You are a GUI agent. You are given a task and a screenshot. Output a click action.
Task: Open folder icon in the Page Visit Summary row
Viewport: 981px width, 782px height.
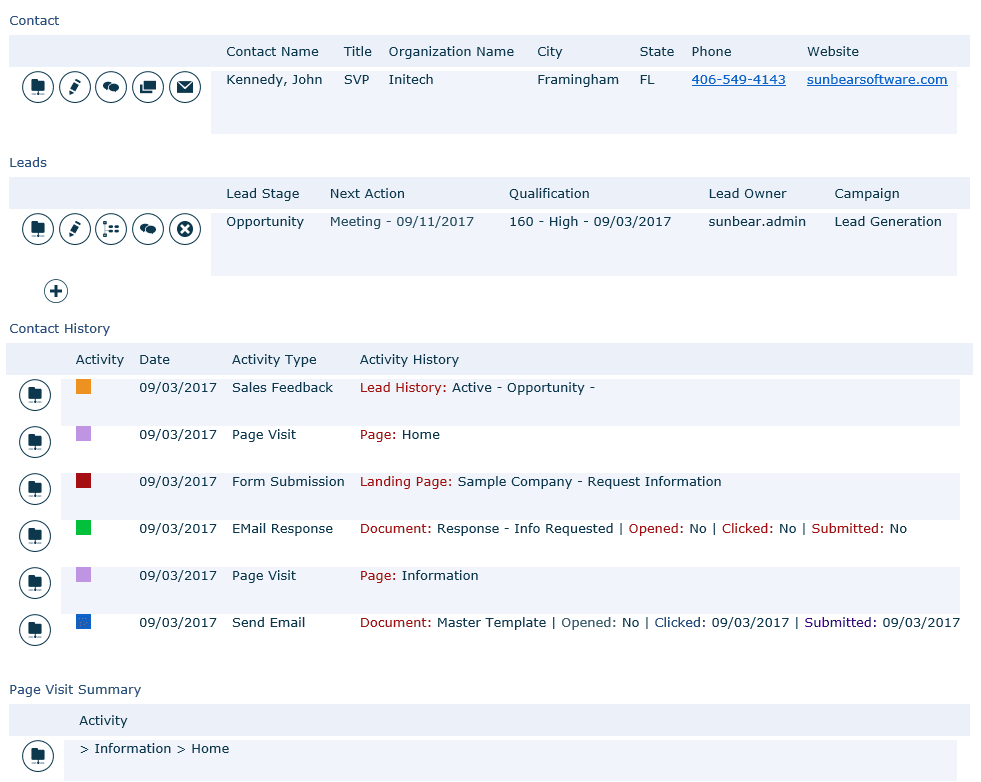38,756
